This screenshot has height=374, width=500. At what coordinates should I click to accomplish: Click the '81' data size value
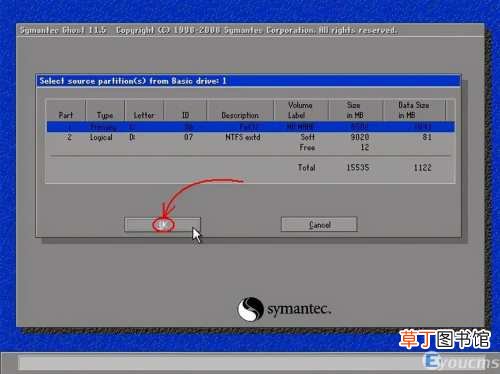427,137
